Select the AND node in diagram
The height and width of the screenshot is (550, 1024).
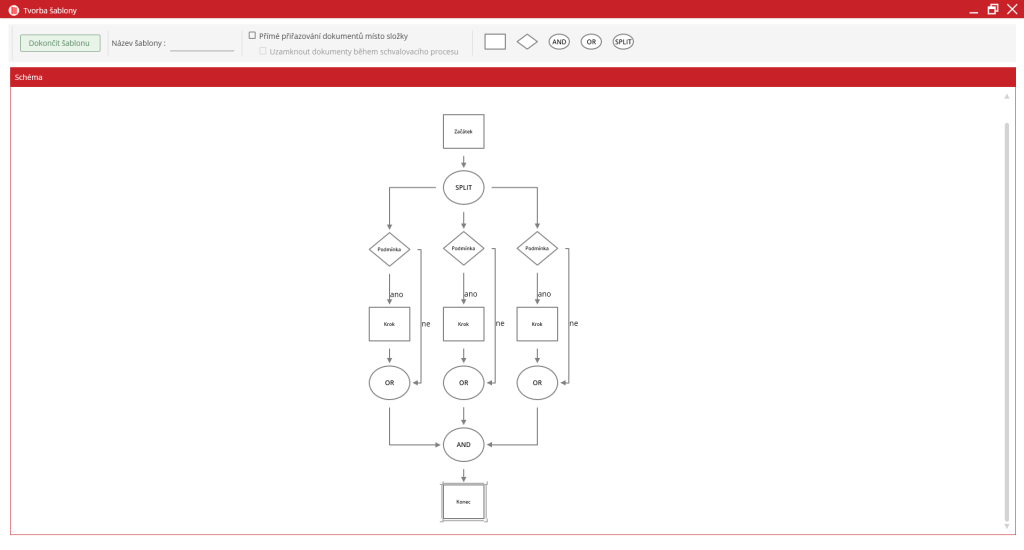[463, 443]
